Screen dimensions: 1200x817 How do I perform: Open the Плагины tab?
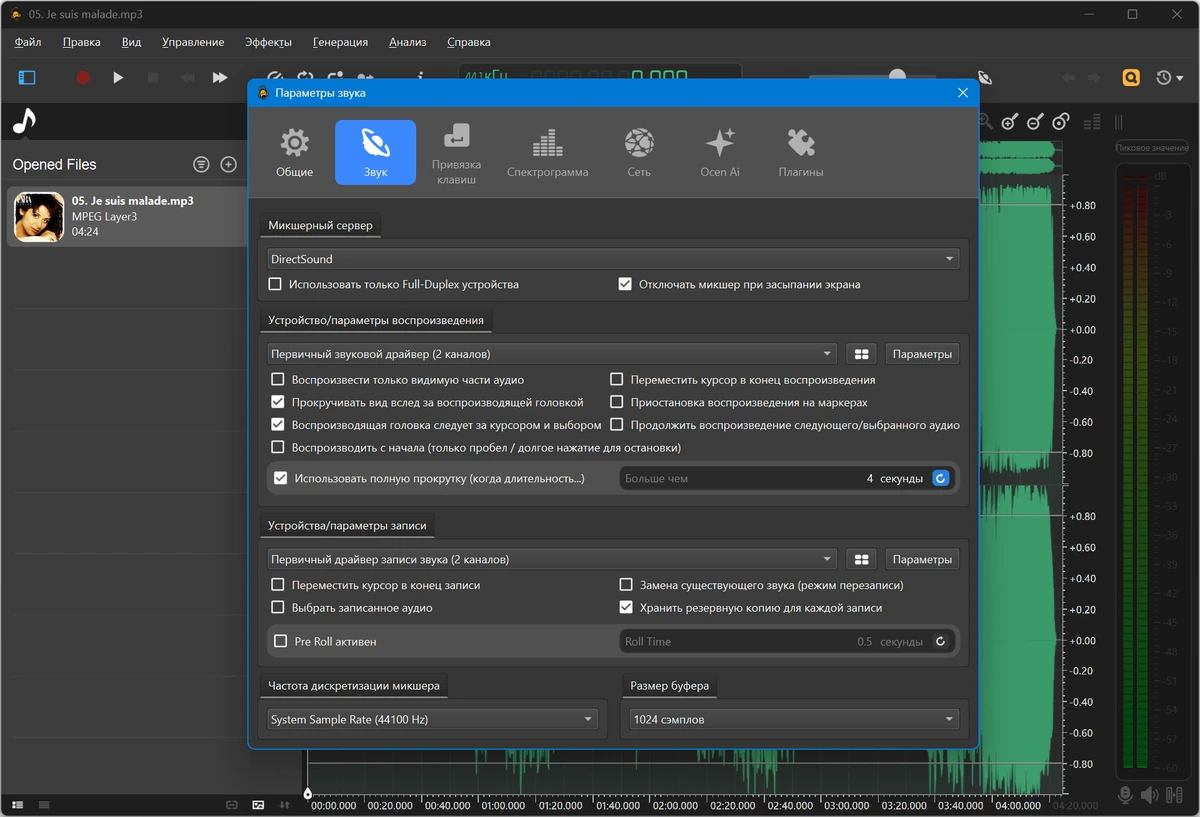click(801, 153)
